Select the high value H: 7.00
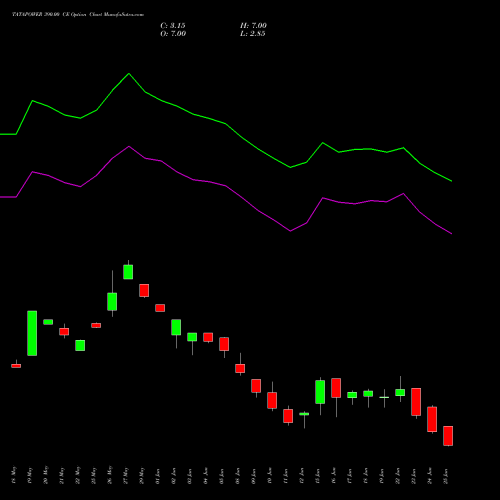Viewport: 500px width, 500px height. point(253,26)
